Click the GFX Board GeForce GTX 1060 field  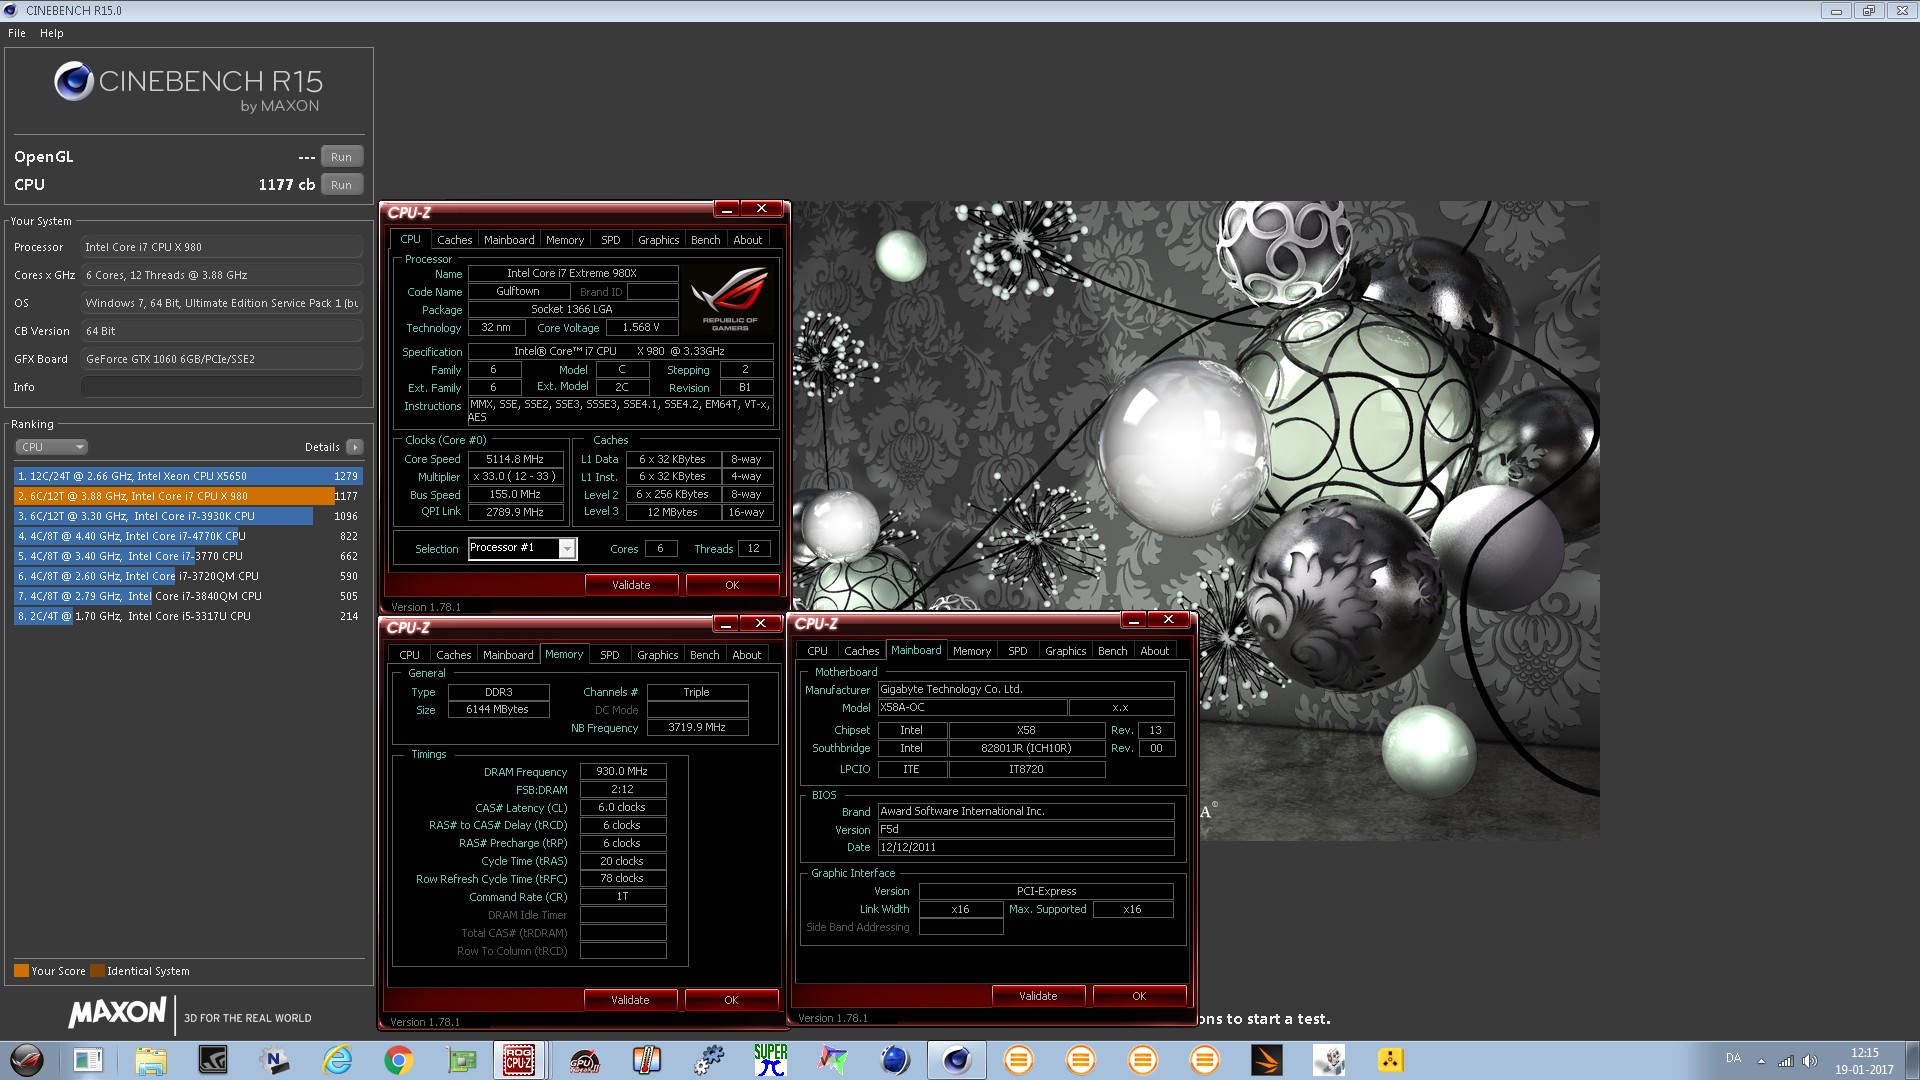(x=221, y=359)
